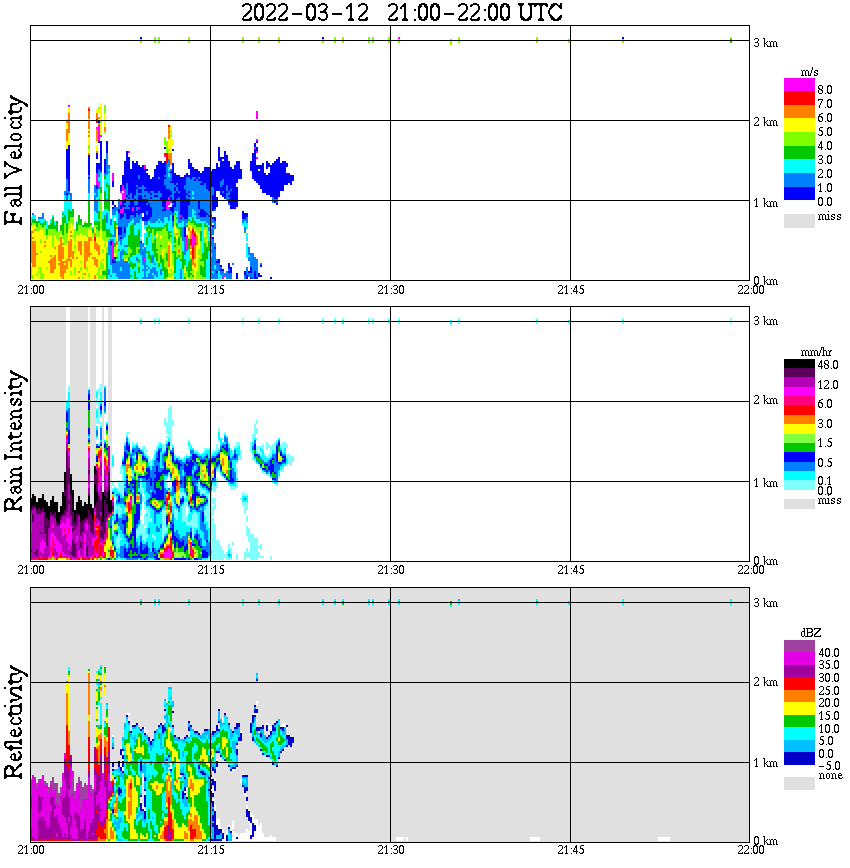Click the gray miss swatch in Rain Intensity legend
The height and width of the screenshot is (868, 850).
pos(799,504)
